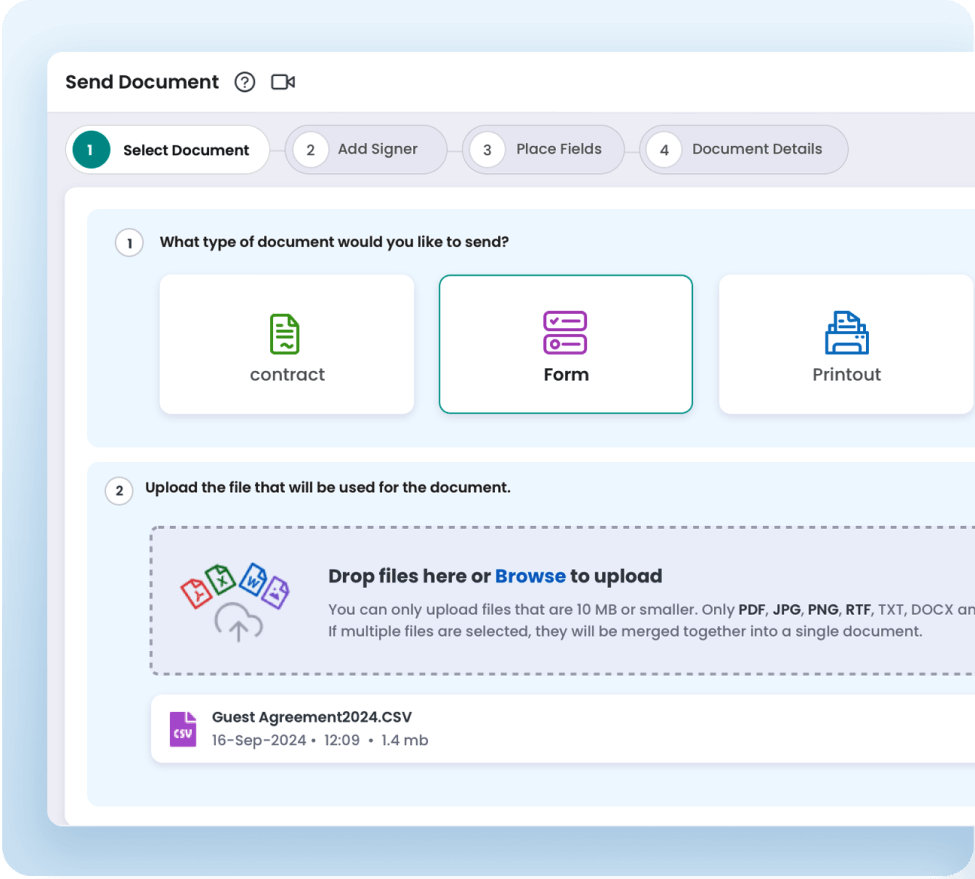Click the help question mark icon
Viewport: 975px width, 879px height.
click(245, 82)
